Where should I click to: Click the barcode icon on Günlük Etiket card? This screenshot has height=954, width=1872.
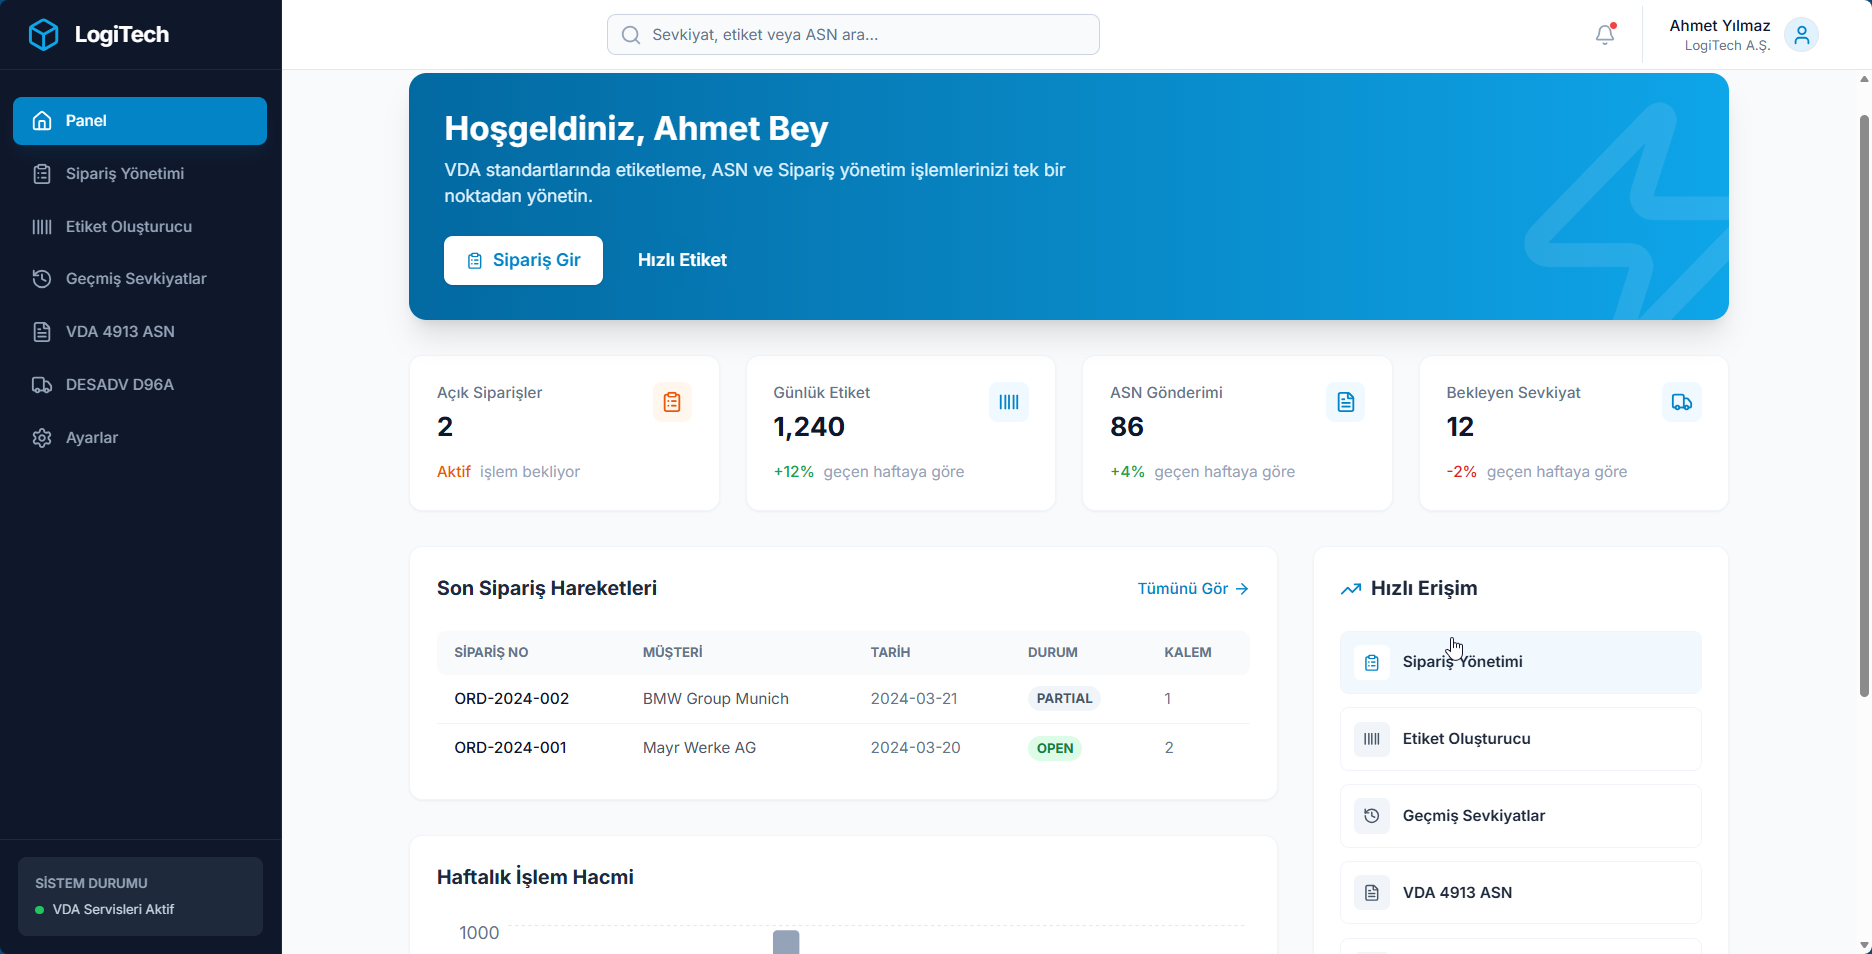pos(1009,402)
